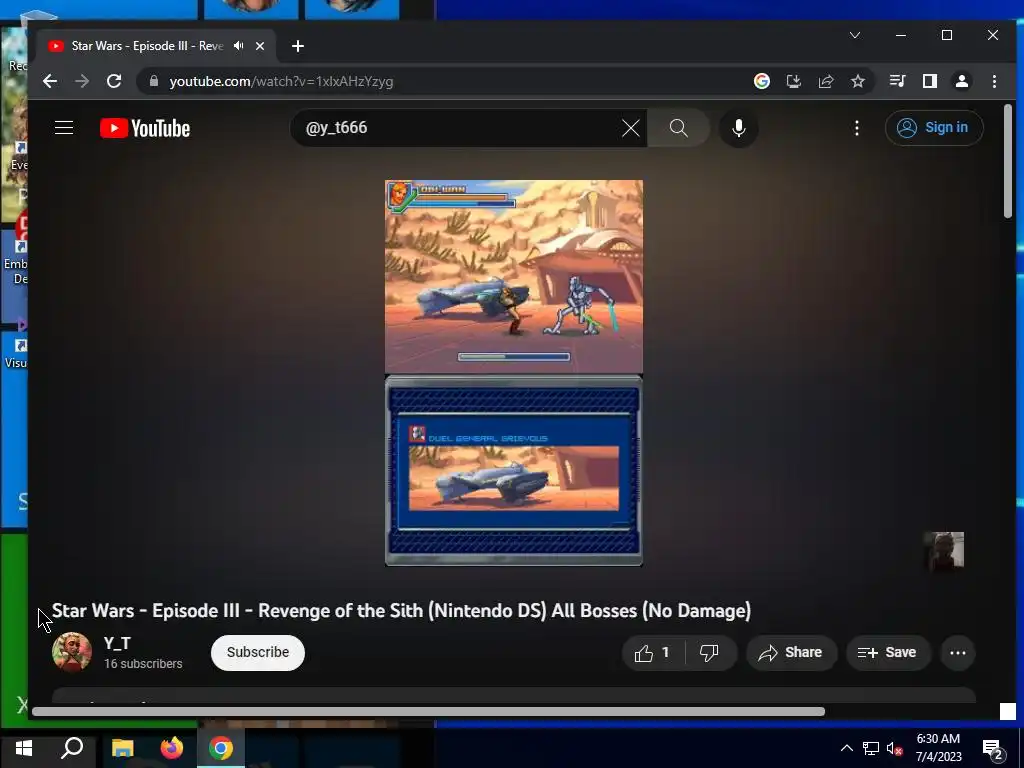Open YouTube settings three-dot menu
This screenshot has width=1024, height=768.
point(857,128)
